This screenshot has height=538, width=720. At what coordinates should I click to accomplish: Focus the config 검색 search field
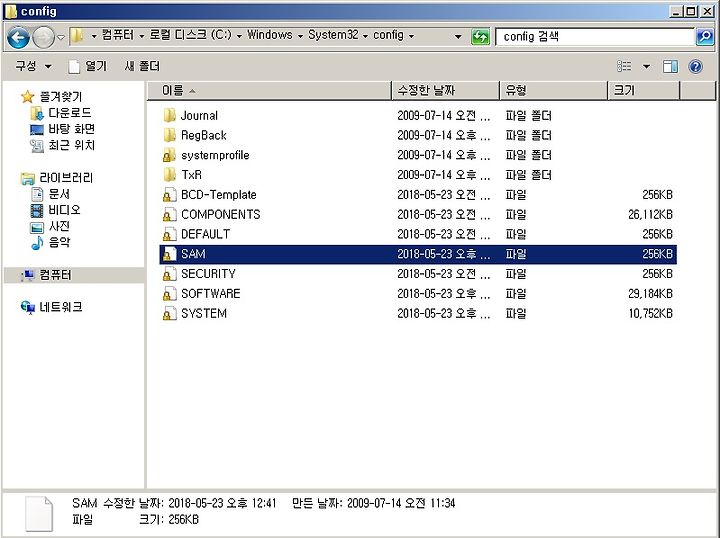pyautogui.click(x=595, y=37)
